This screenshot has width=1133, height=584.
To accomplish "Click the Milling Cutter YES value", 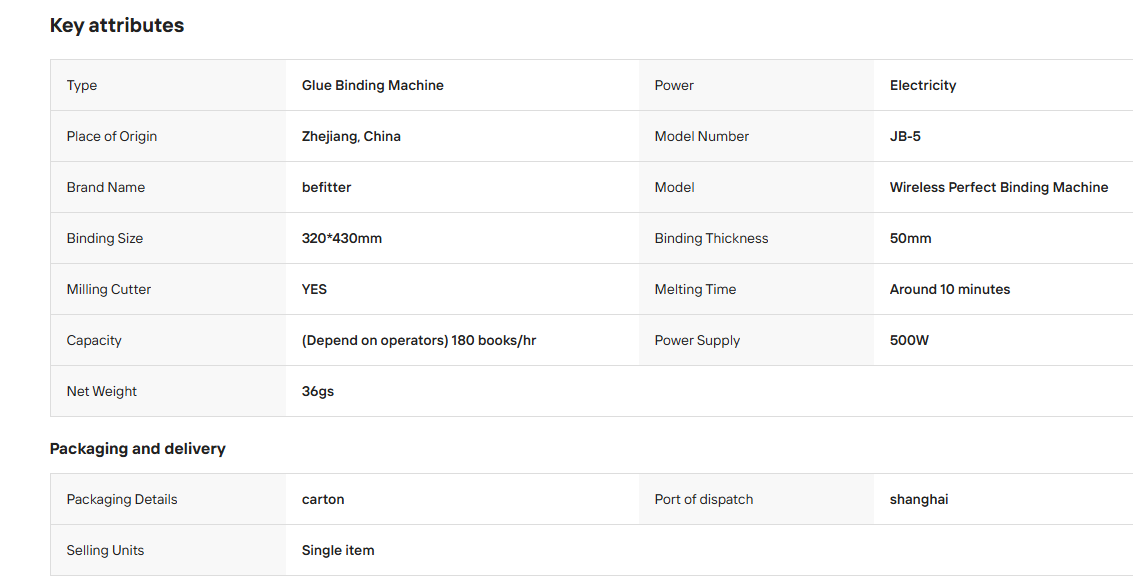I will click(x=314, y=289).
